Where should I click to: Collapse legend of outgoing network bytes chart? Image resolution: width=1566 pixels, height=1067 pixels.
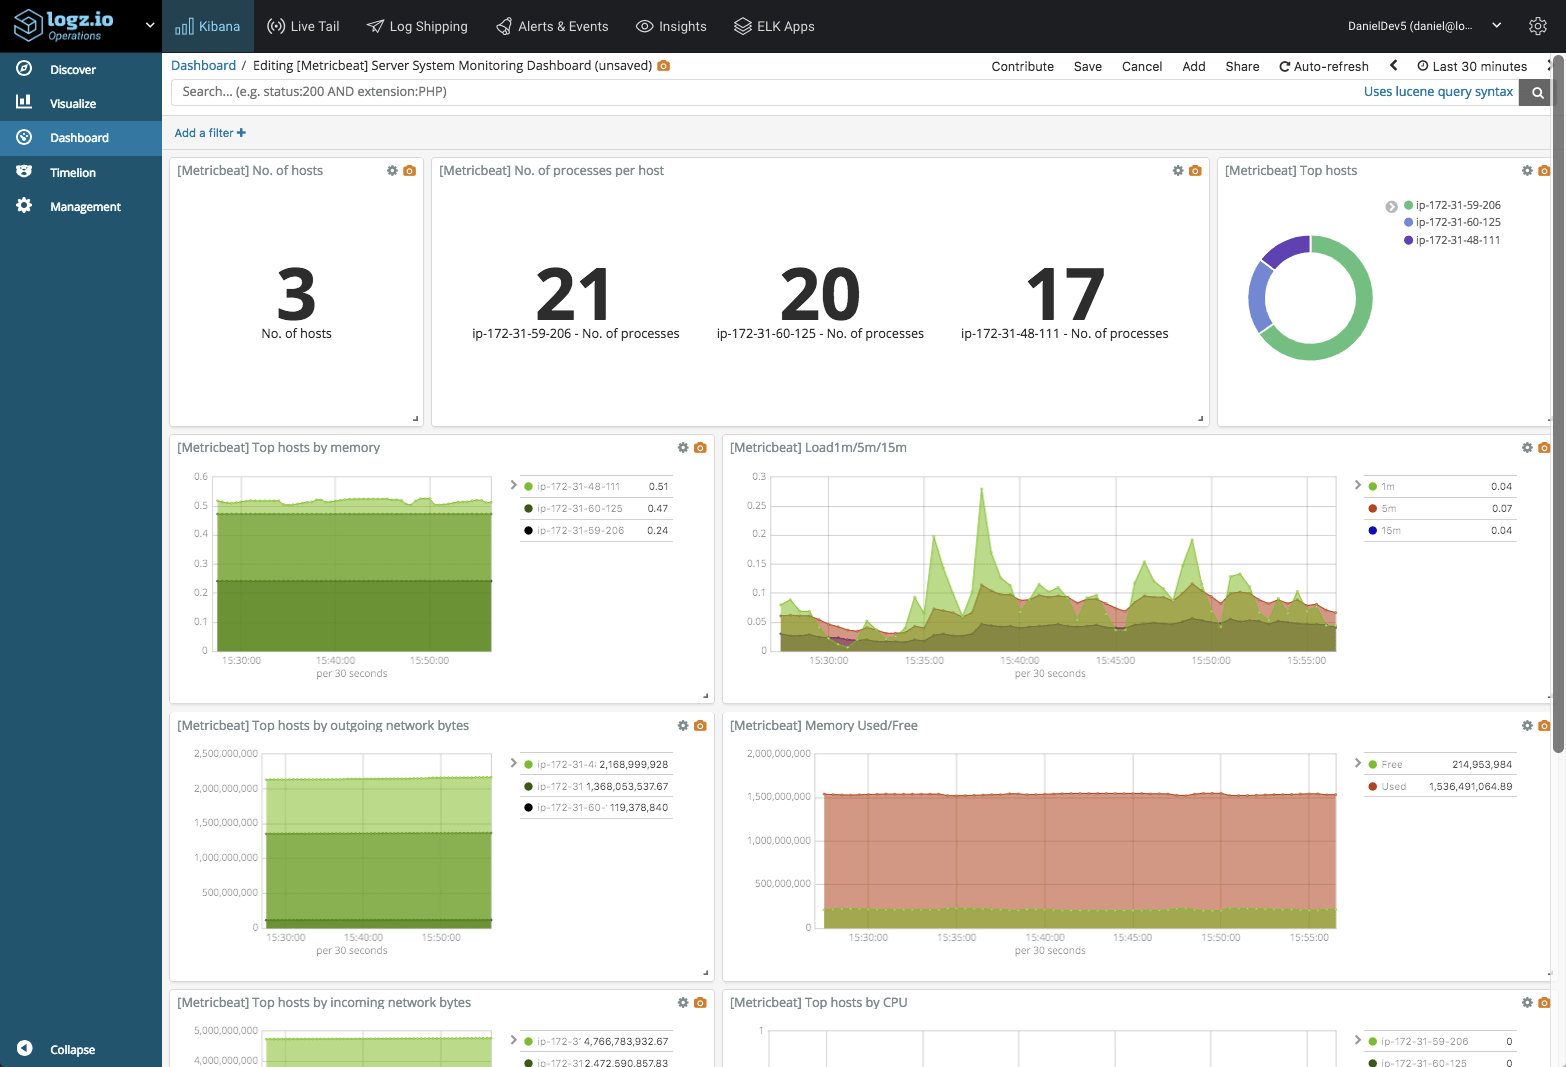[x=514, y=763]
